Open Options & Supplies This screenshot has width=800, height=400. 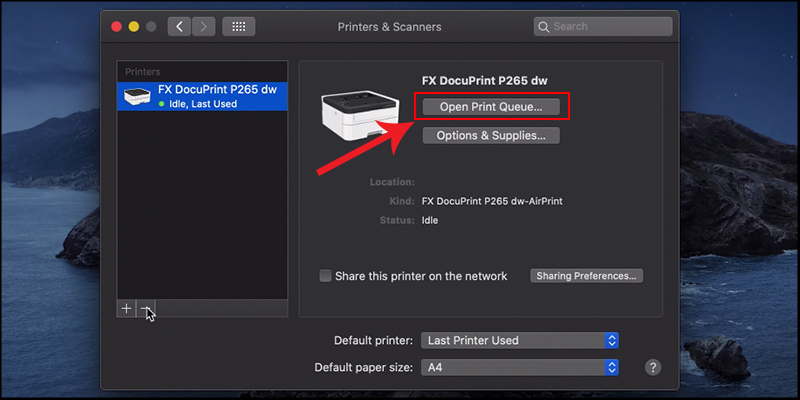tap(491, 135)
